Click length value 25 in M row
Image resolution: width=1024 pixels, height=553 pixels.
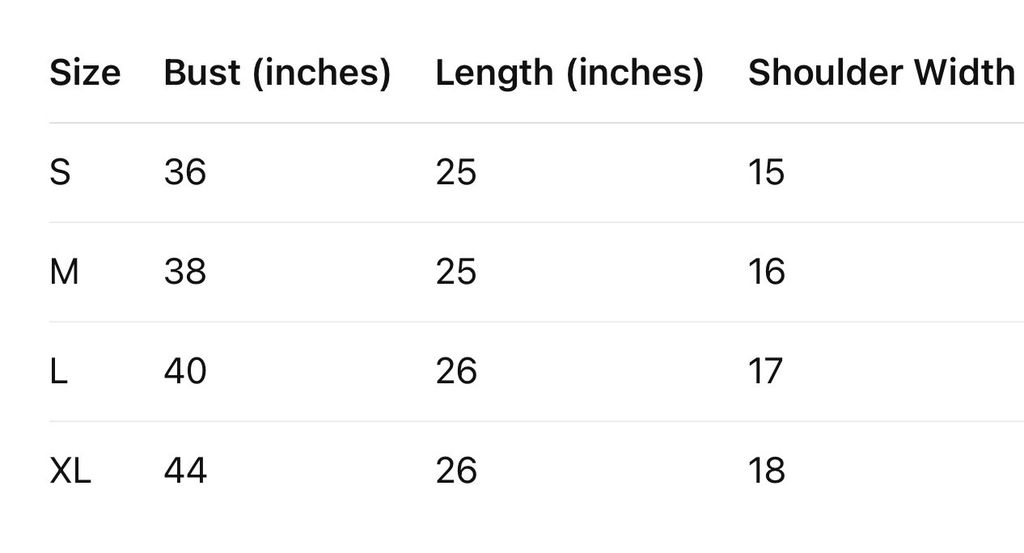click(456, 272)
